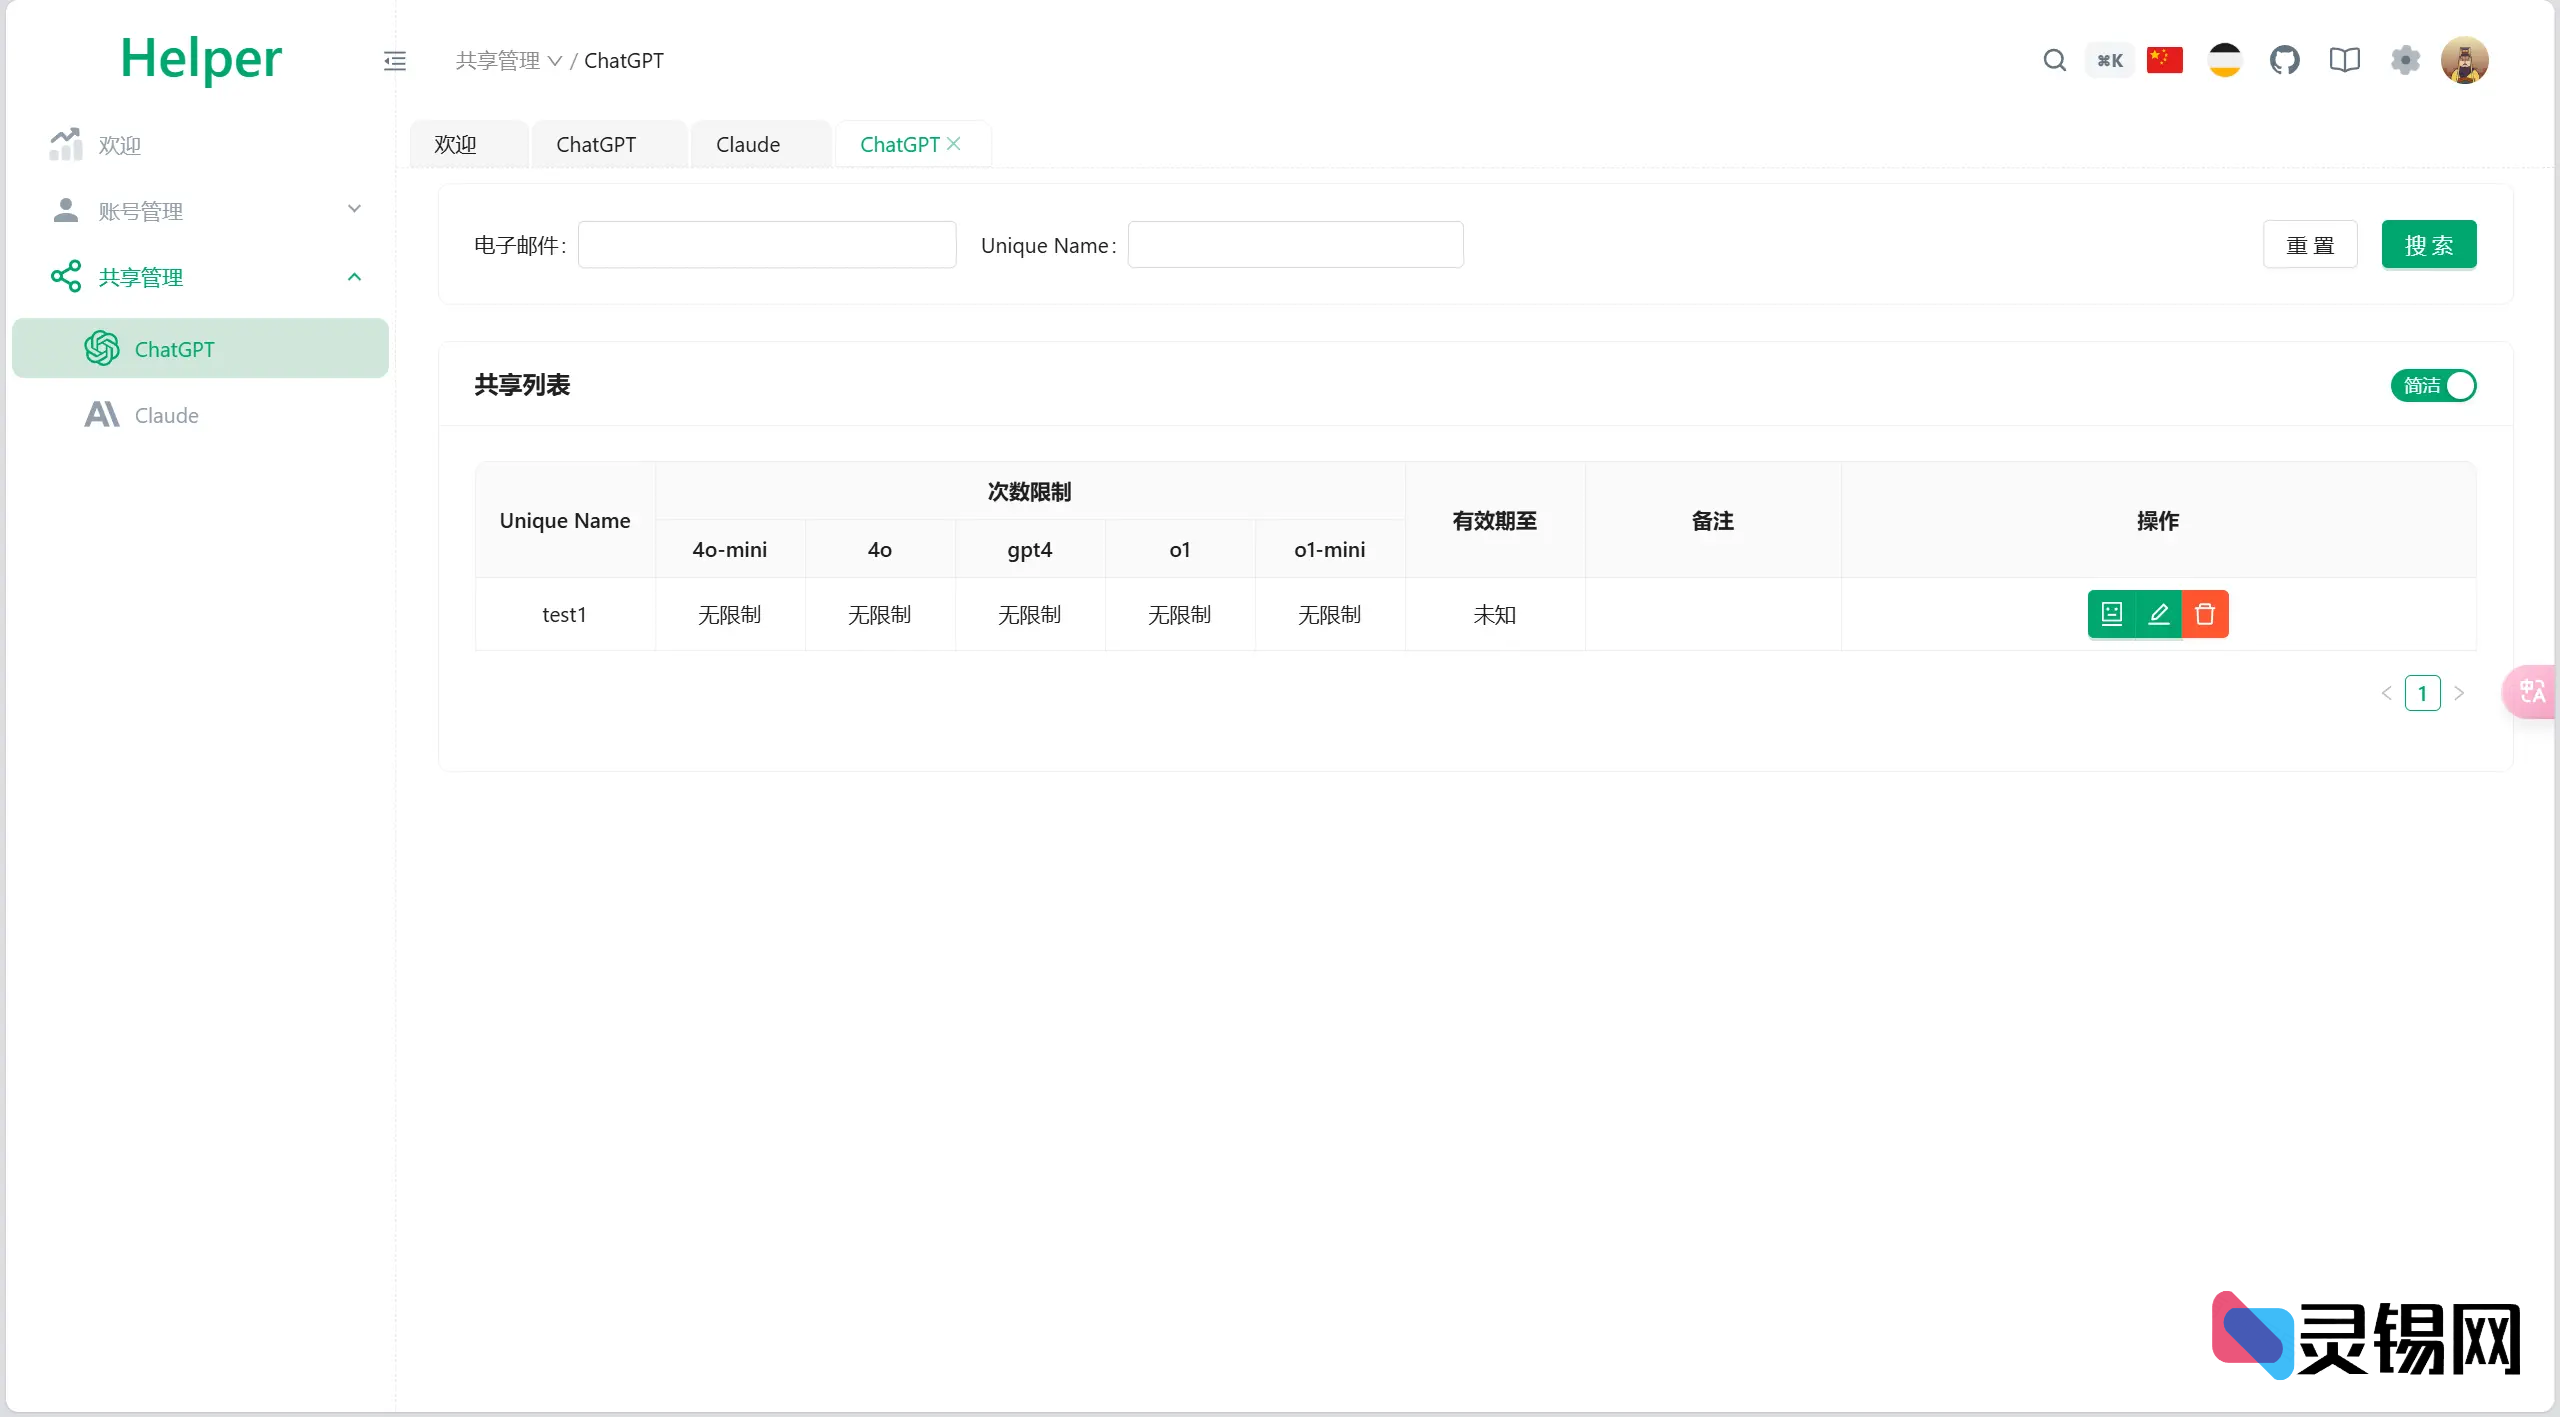Click the 搜索 search button
The width and height of the screenshot is (2560, 1417).
coord(2429,244)
